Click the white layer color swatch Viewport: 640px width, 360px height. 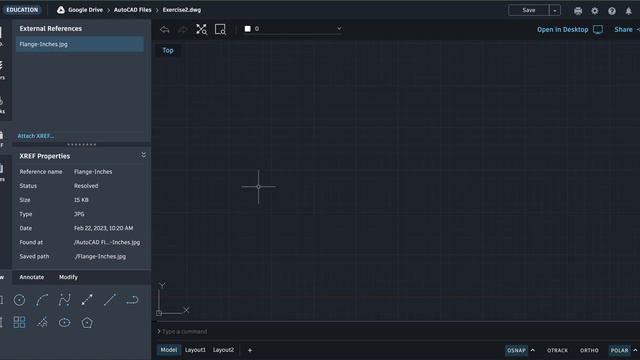click(247, 29)
